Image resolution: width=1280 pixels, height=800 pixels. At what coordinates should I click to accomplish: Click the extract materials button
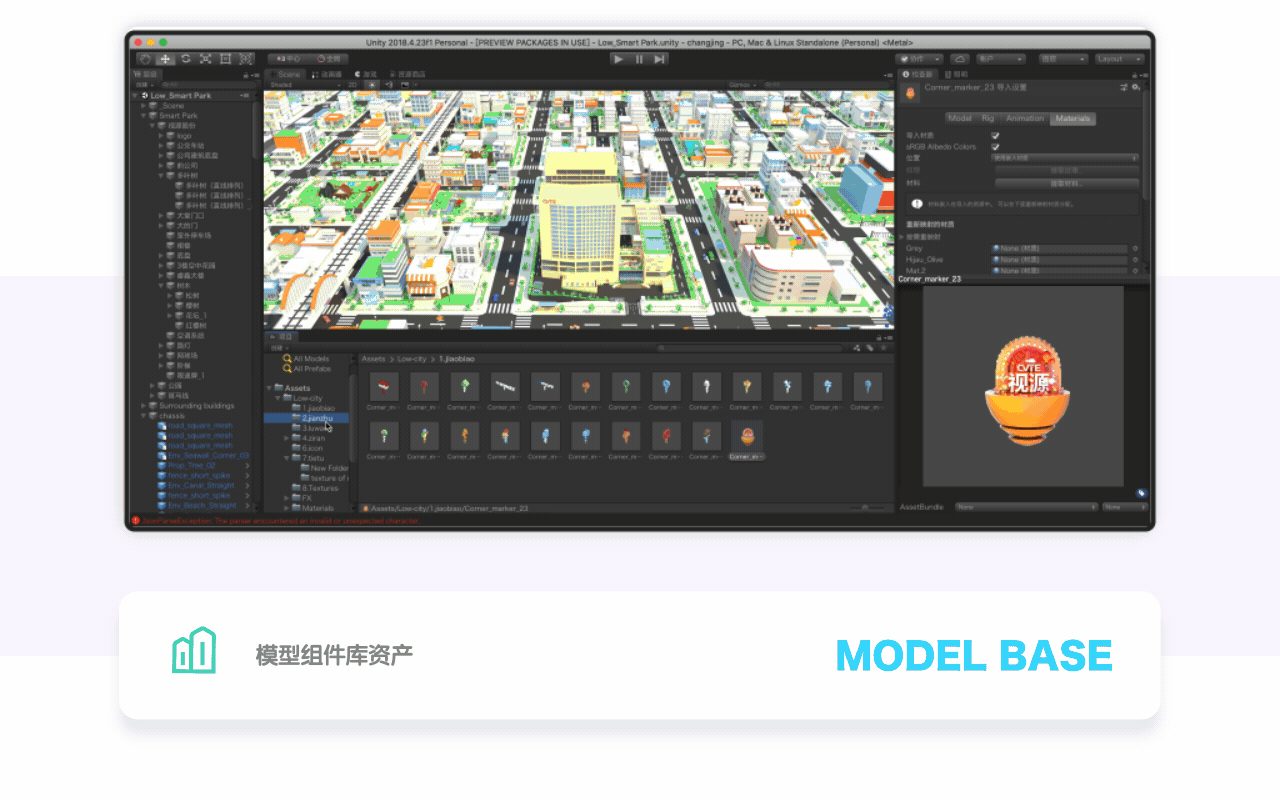[1065, 184]
